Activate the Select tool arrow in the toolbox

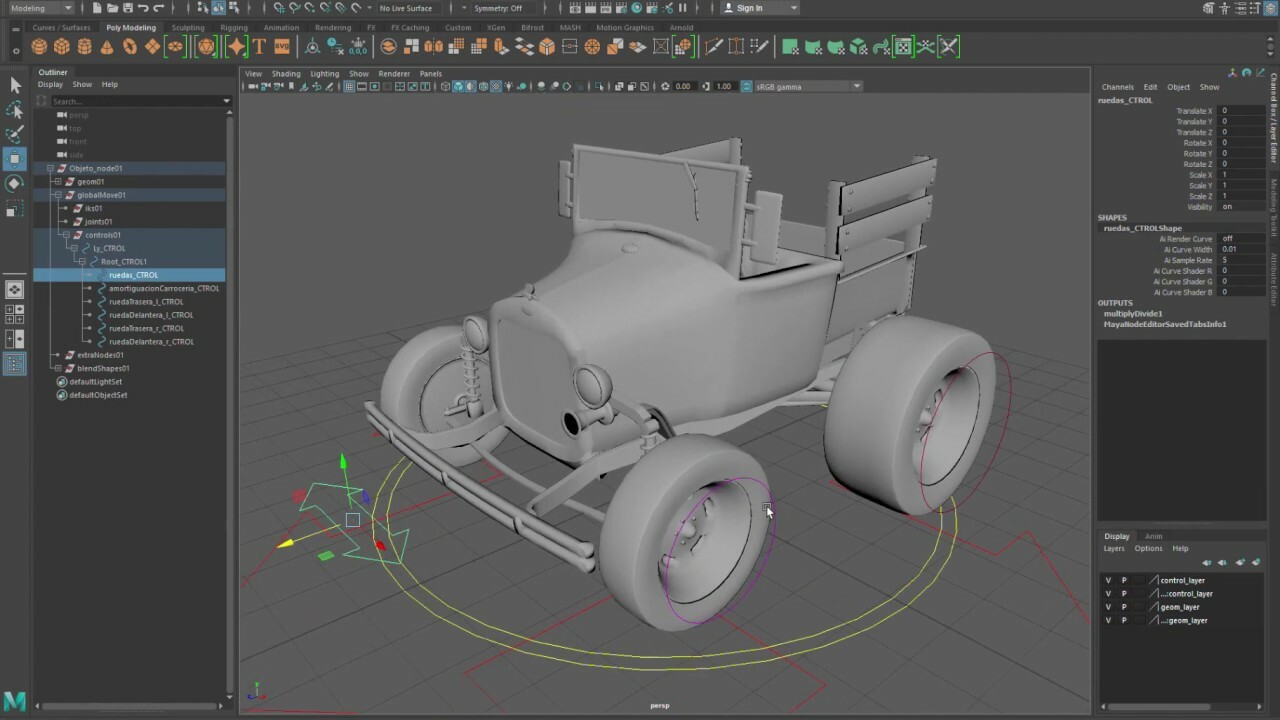15,84
